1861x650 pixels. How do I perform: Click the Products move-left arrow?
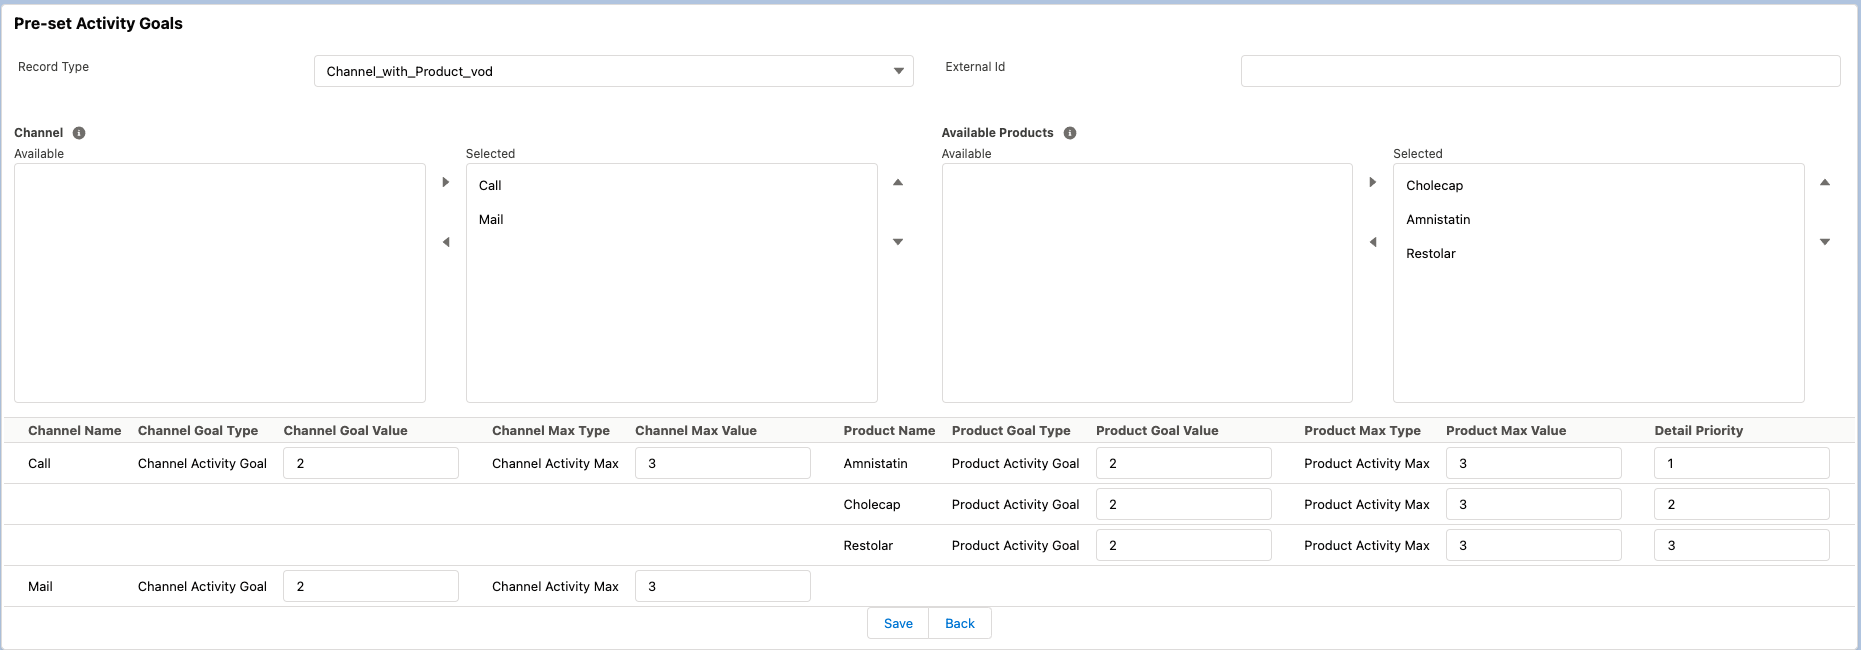[x=1373, y=242]
